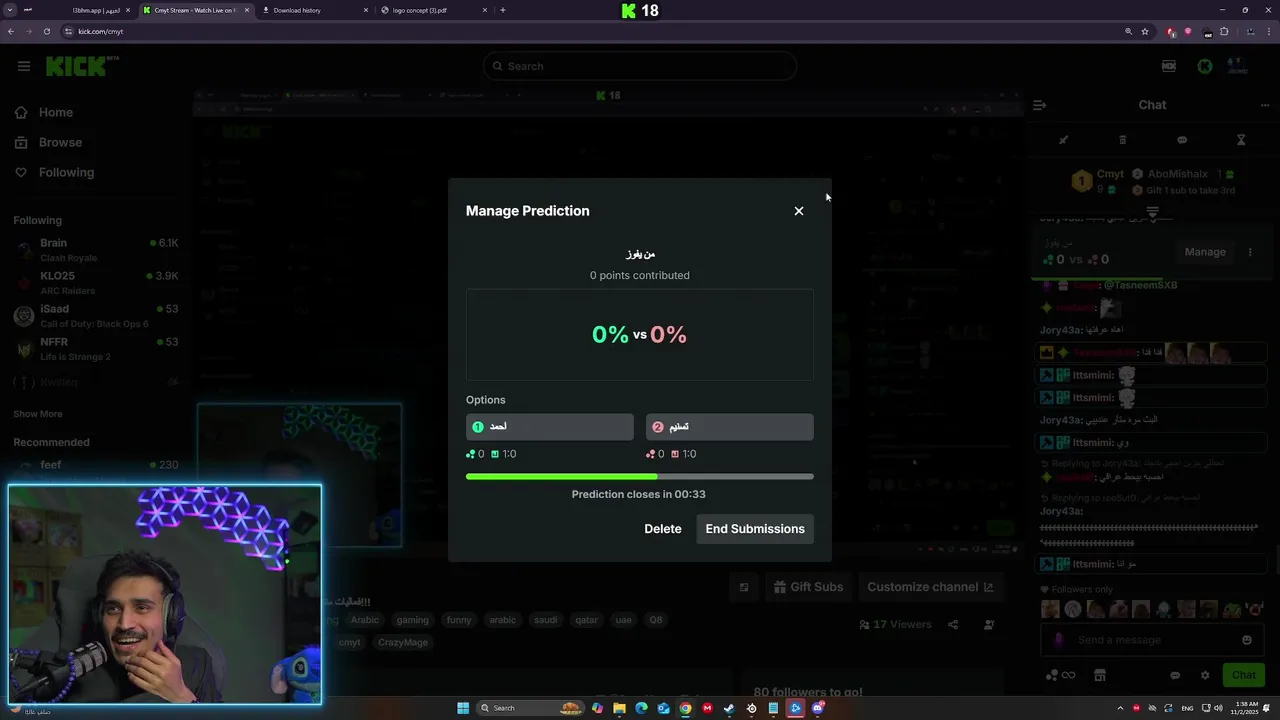Click the qatar tag
Image resolution: width=1280 pixels, height=720 pixels.
pos(586,620)
